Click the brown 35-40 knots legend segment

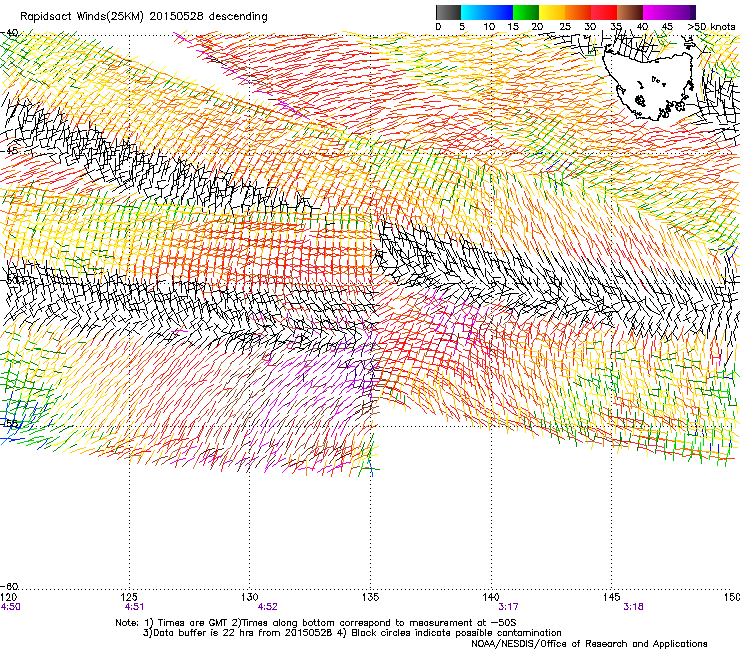click(630, 12)
